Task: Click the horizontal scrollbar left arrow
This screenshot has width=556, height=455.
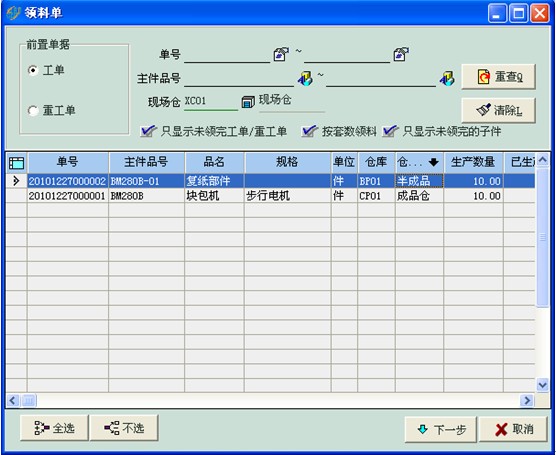Action: (13, 401)
